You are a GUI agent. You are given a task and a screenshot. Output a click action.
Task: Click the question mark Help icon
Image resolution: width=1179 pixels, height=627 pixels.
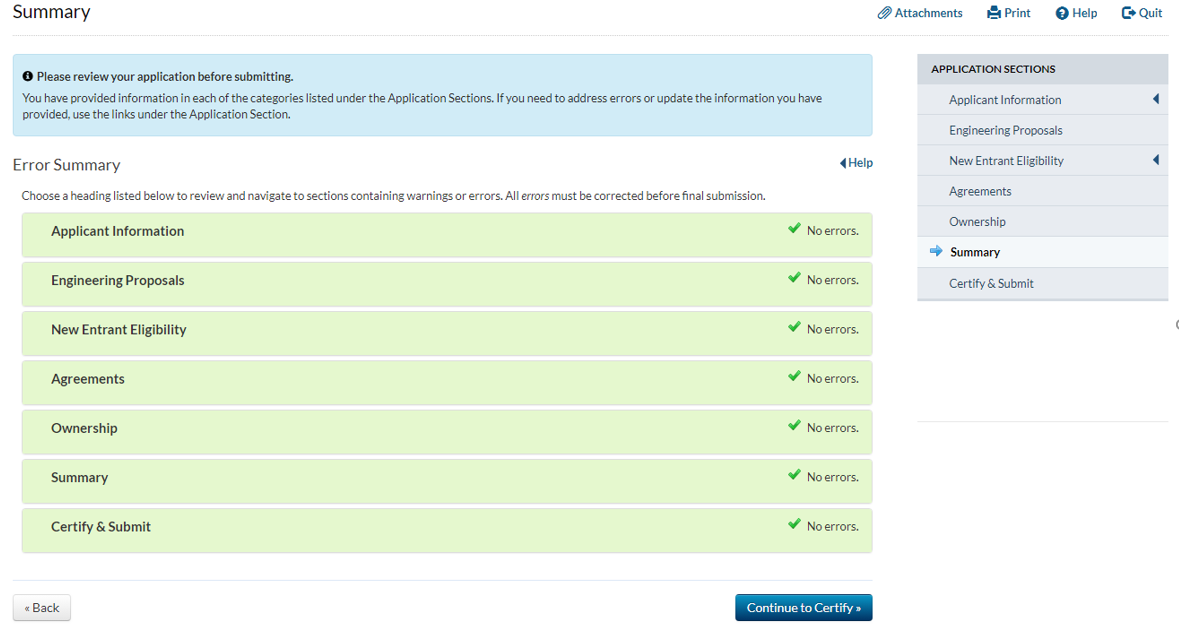(x=1062, y=13)
